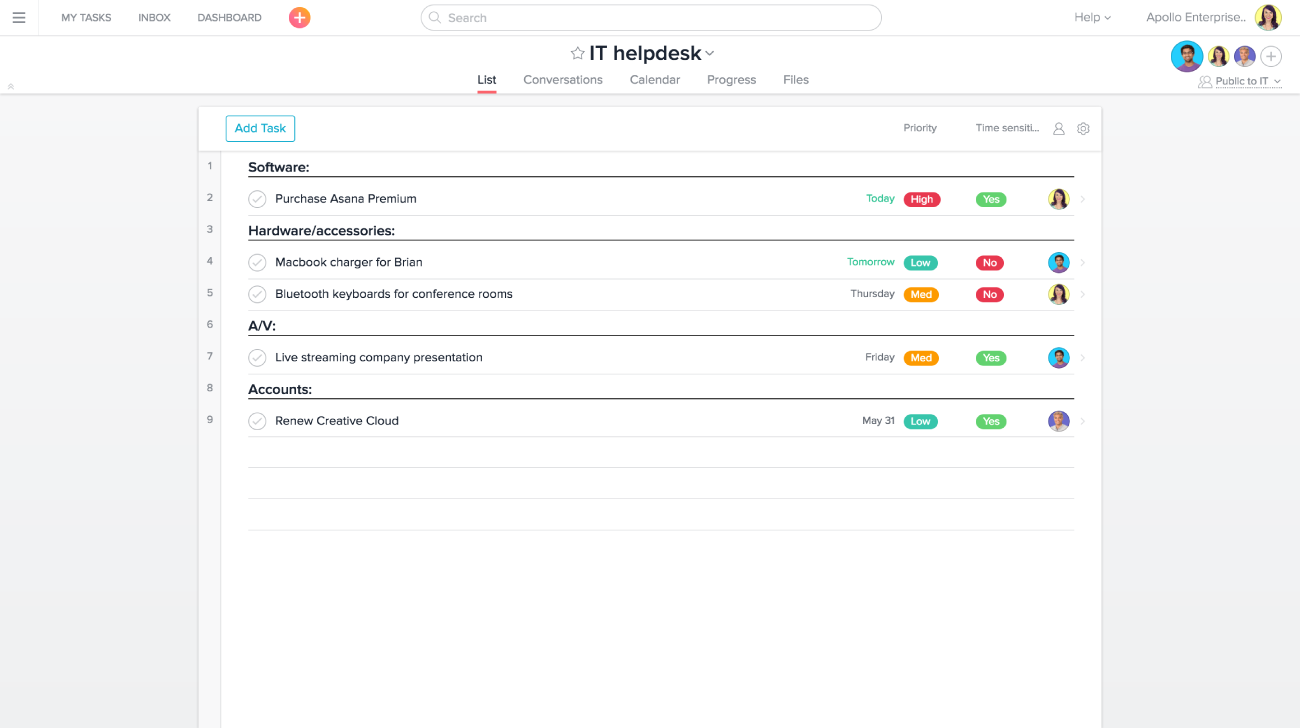The height and width of the screenshot is (728, 1300).
Task: Click in the Search field
Action: (650, 18)
